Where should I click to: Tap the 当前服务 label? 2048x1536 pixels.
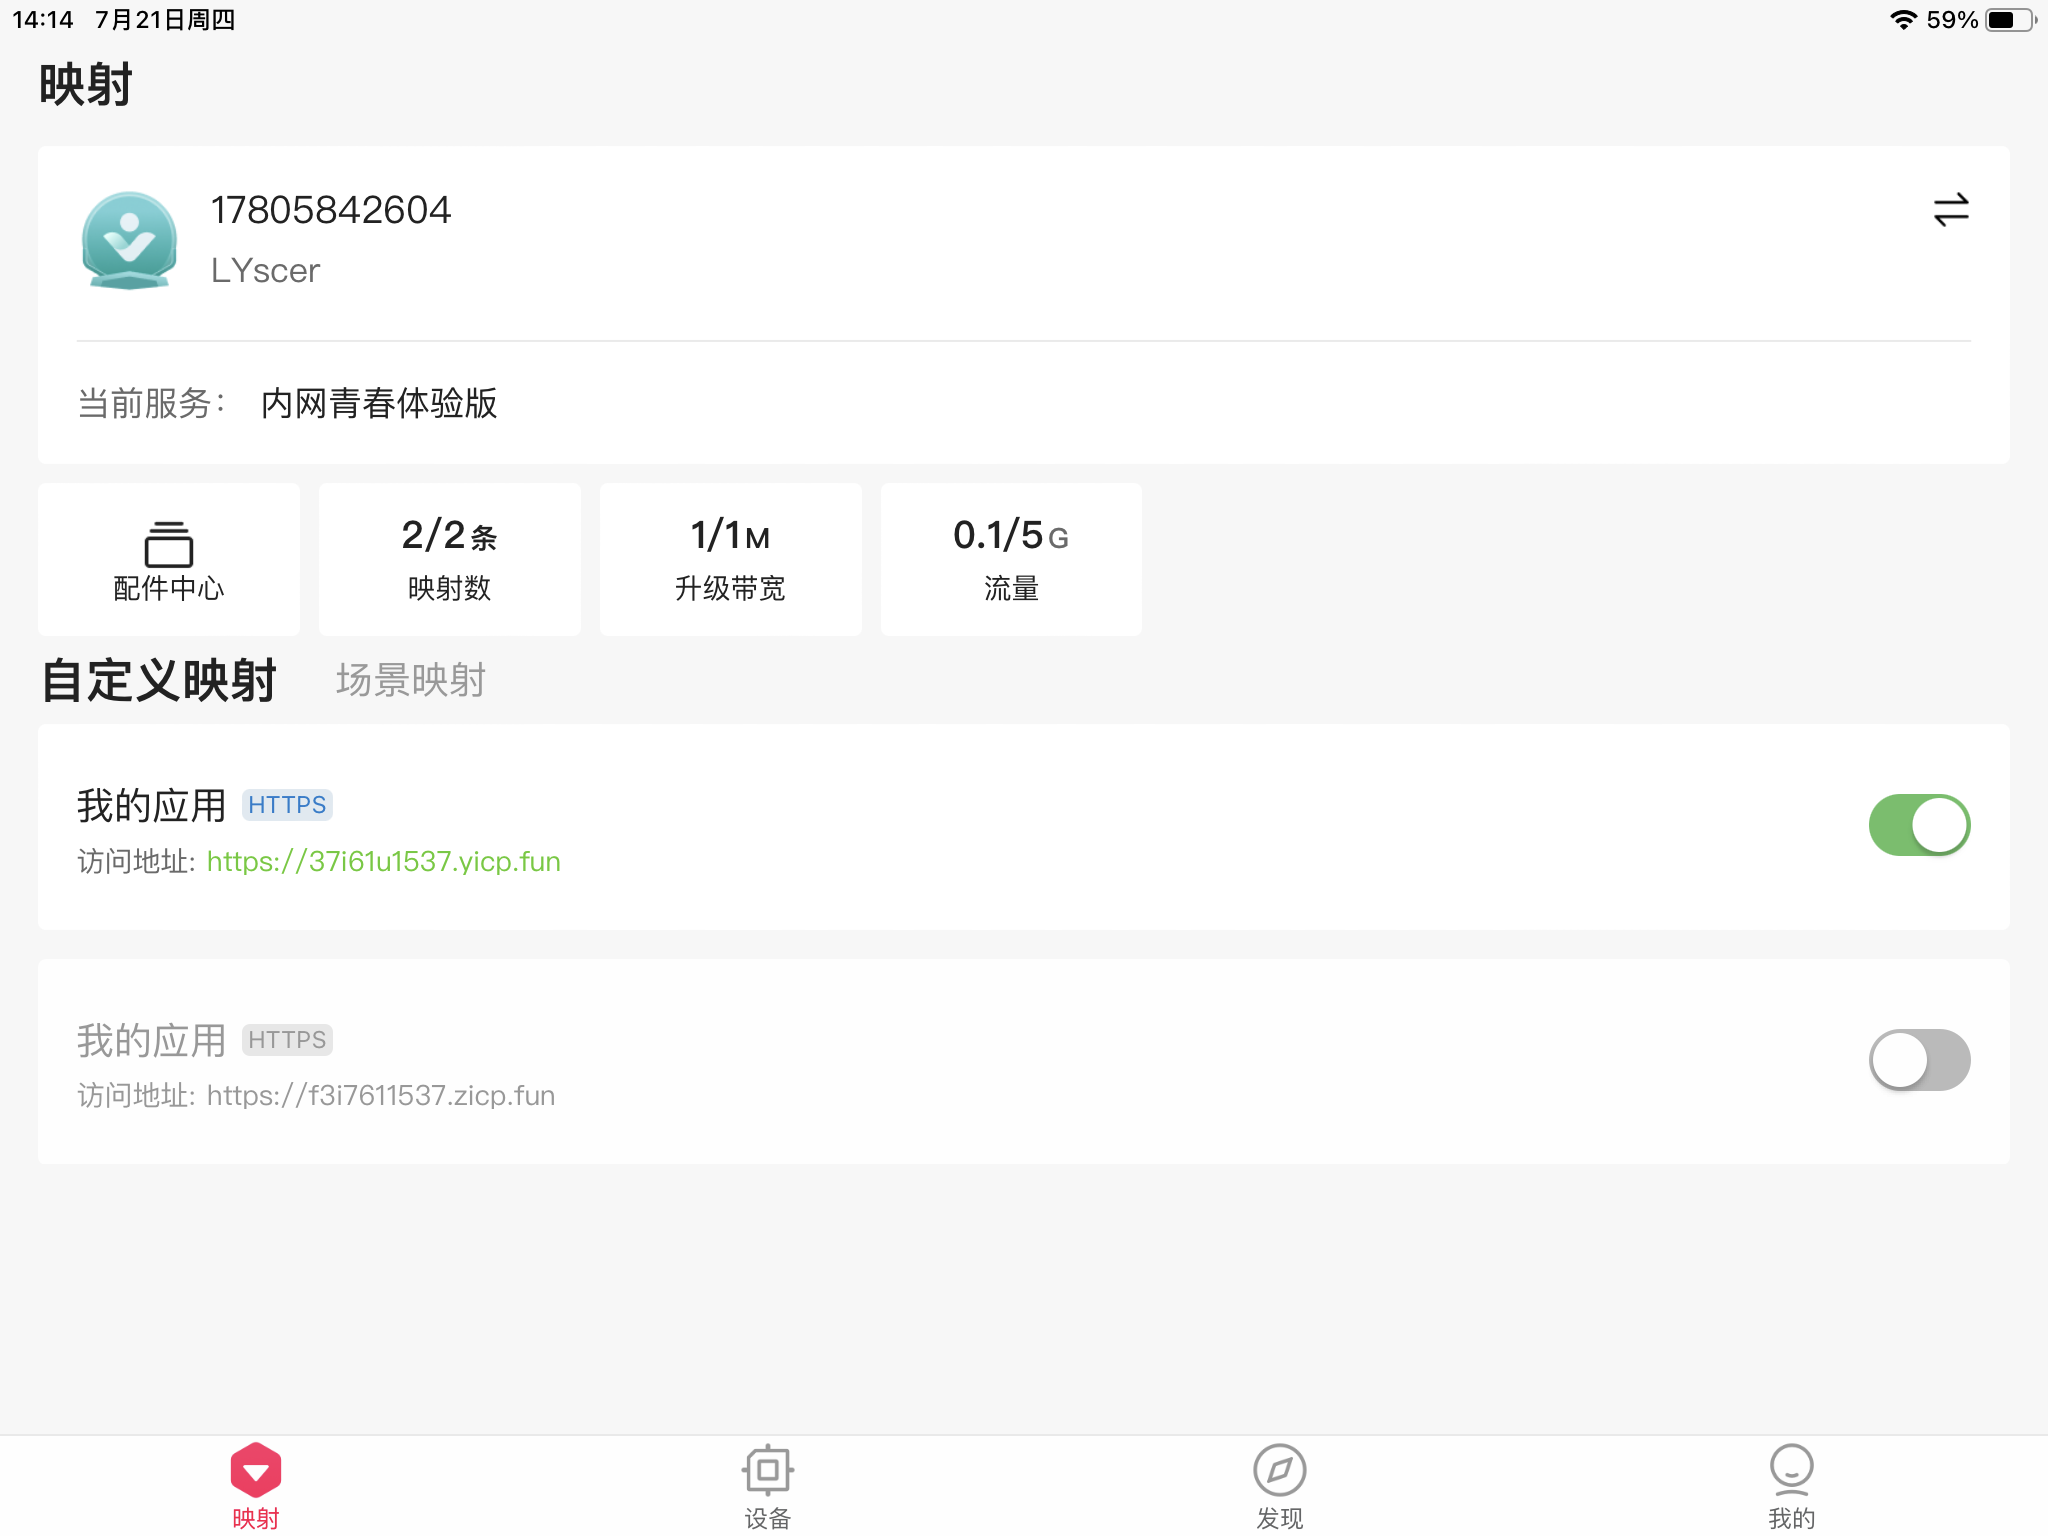(x=151, y=403)
